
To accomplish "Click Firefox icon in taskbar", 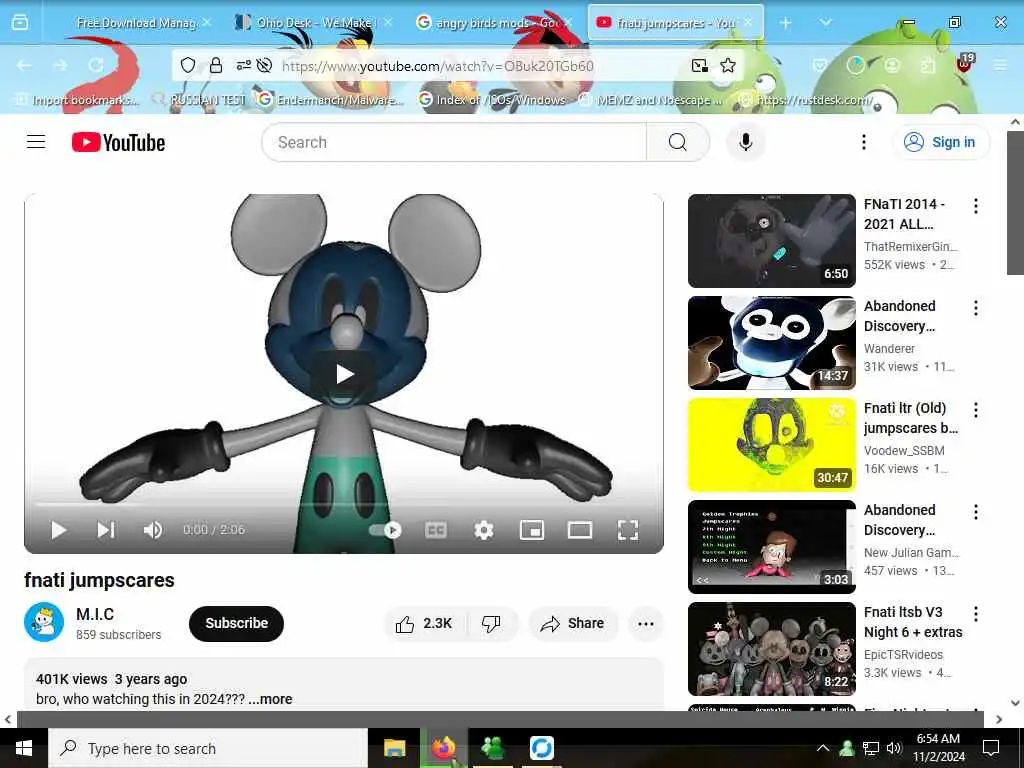I will coord(443,748).
